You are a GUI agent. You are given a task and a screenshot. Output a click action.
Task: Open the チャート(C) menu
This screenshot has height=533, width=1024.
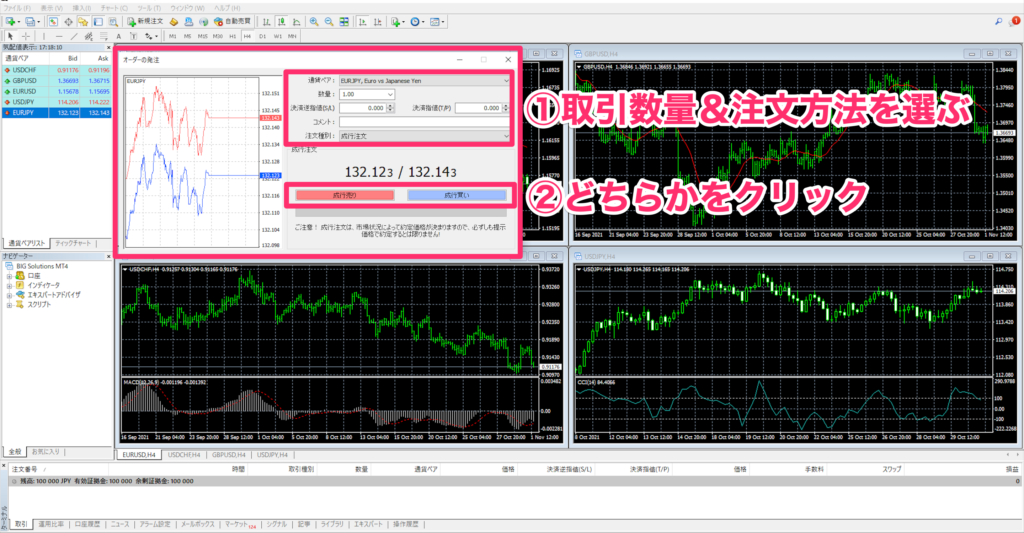point(114,8)
